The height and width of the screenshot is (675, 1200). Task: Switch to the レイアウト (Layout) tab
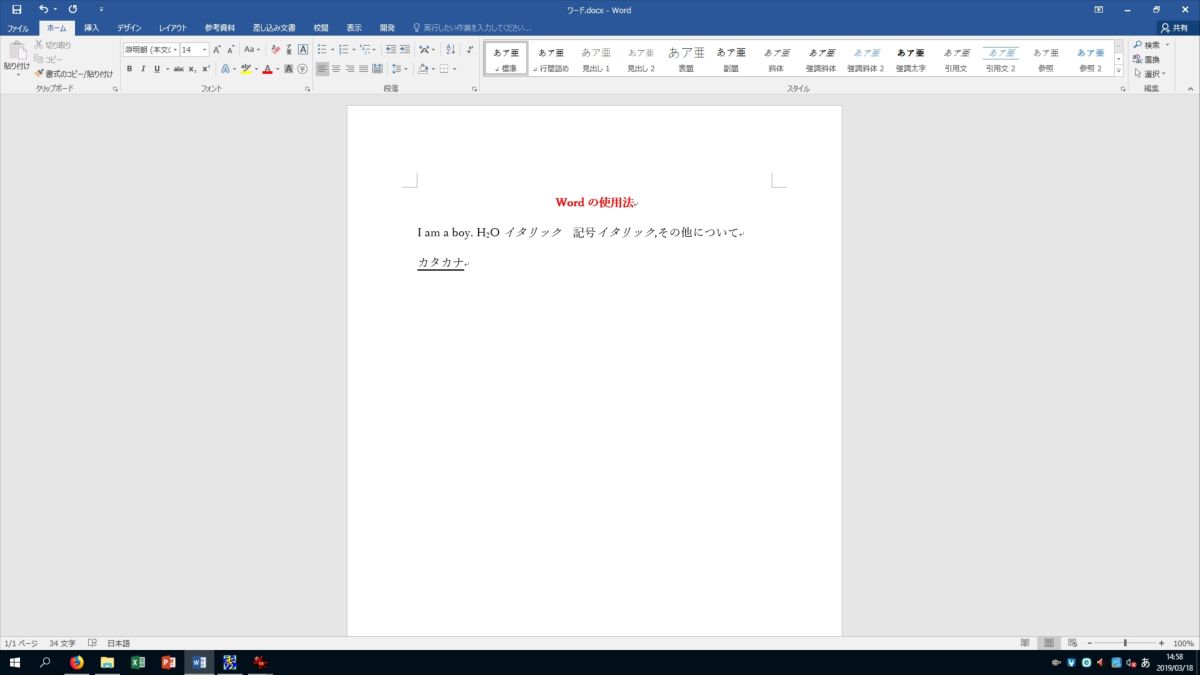173,28
